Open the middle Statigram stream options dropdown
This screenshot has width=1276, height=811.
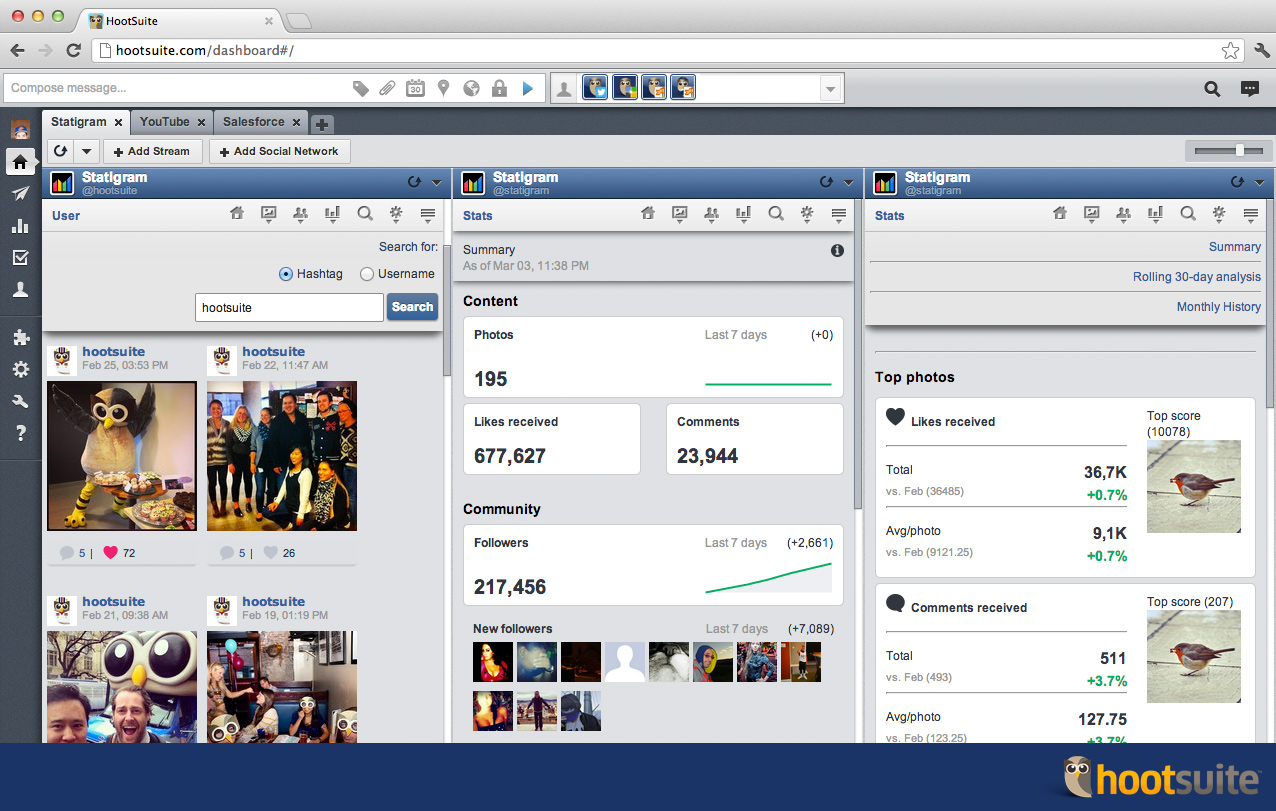click(x=848, y=182)
